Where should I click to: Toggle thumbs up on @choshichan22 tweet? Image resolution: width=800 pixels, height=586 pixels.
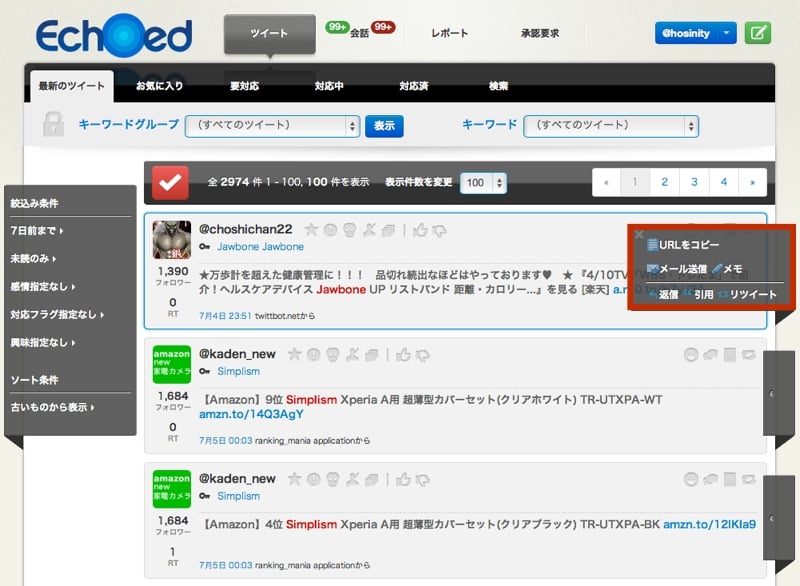click(420, 231)
